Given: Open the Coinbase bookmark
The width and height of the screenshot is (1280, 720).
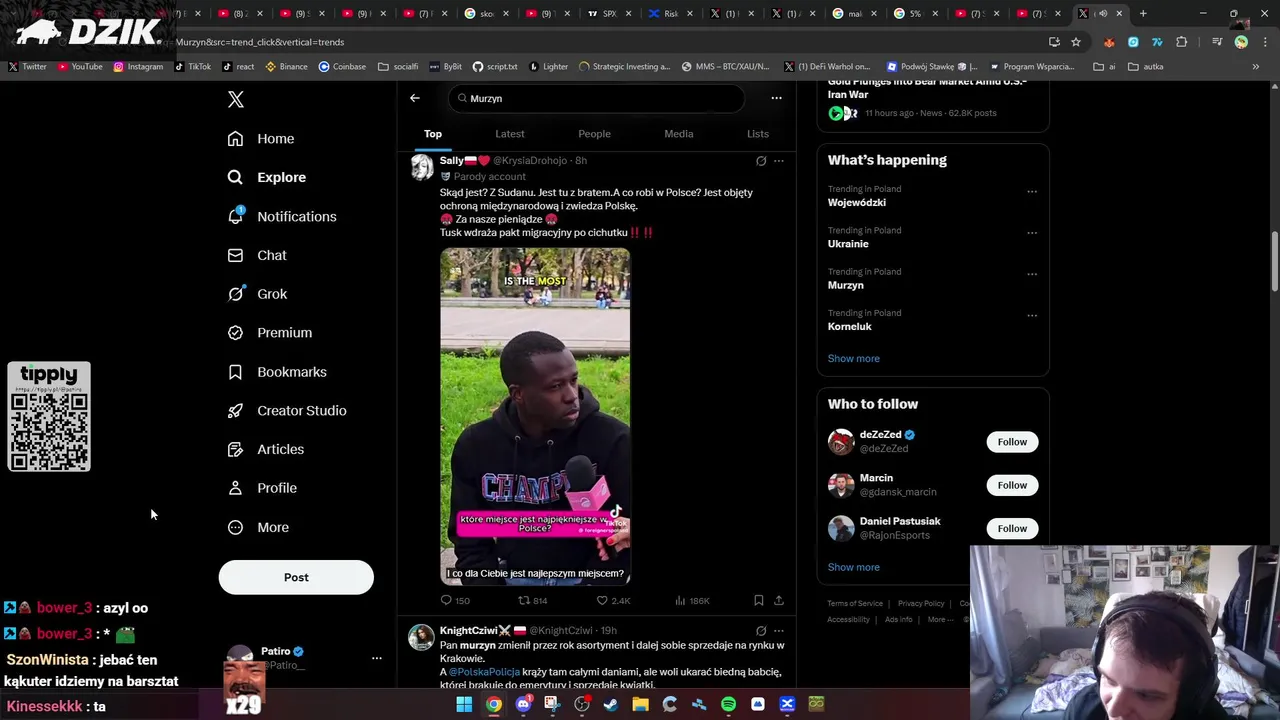Looking at the screenshot, I should click(x=342, y=67).
